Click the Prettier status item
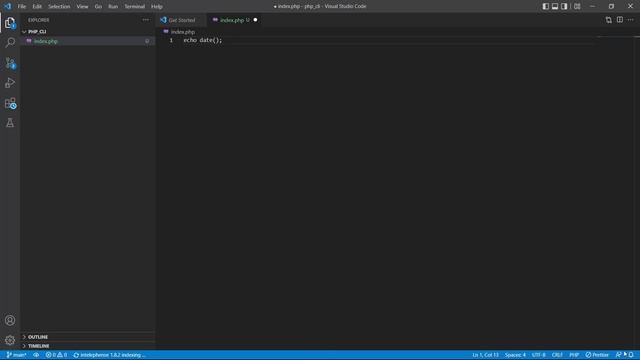Screen dimensions: 640x360 (597, 355)
